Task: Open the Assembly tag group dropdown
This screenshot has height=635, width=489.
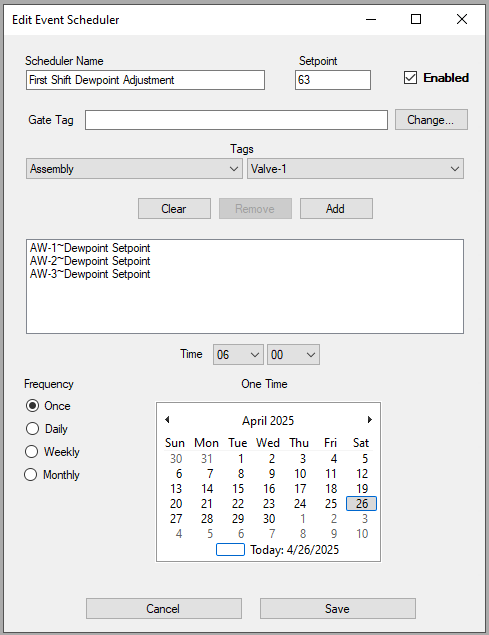Action: 135,168
